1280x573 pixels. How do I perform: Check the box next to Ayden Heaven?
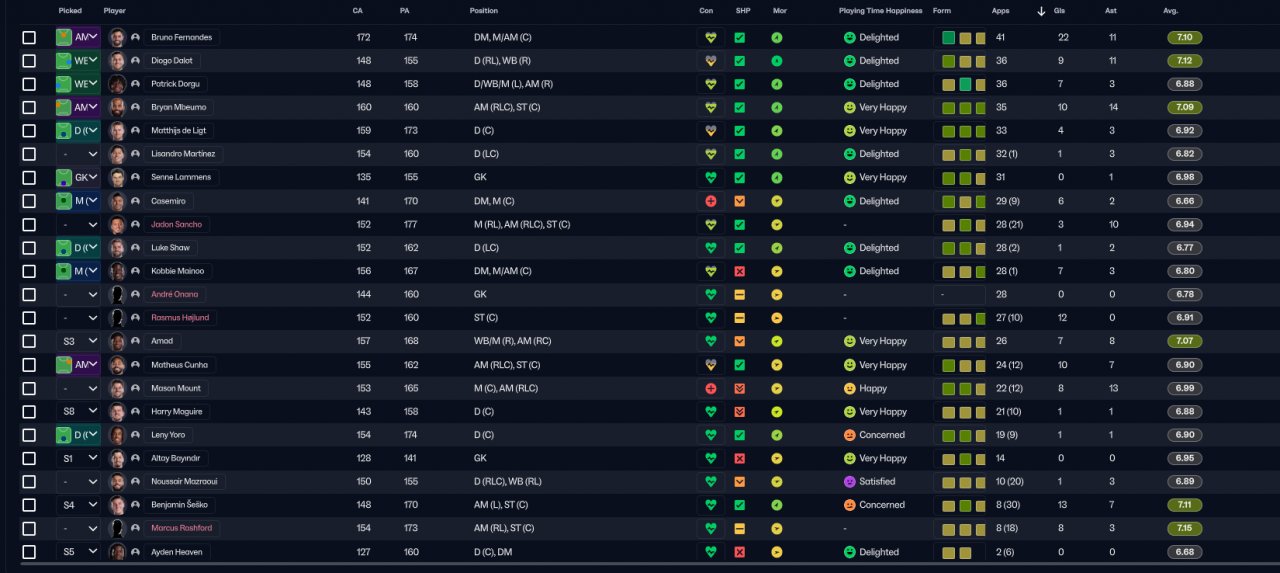click(29, 552)
